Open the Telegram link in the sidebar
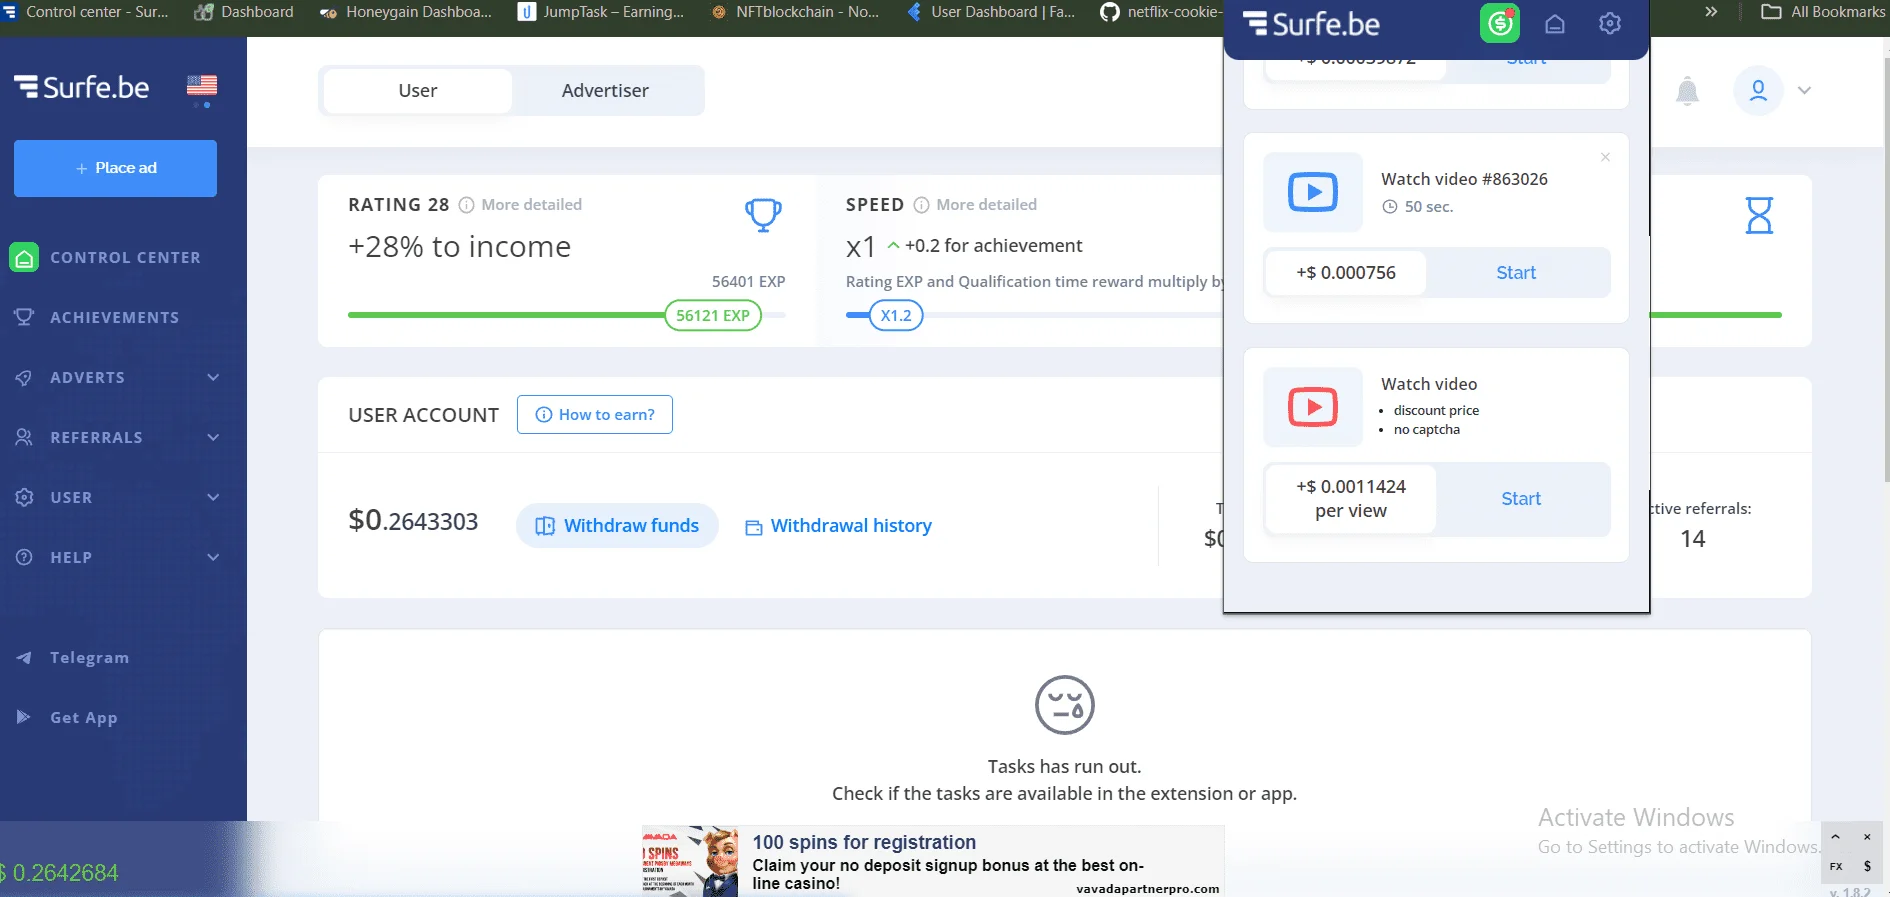Viewport: 1890px width, 897px height. pyautogui.click(x=89, y=658)
